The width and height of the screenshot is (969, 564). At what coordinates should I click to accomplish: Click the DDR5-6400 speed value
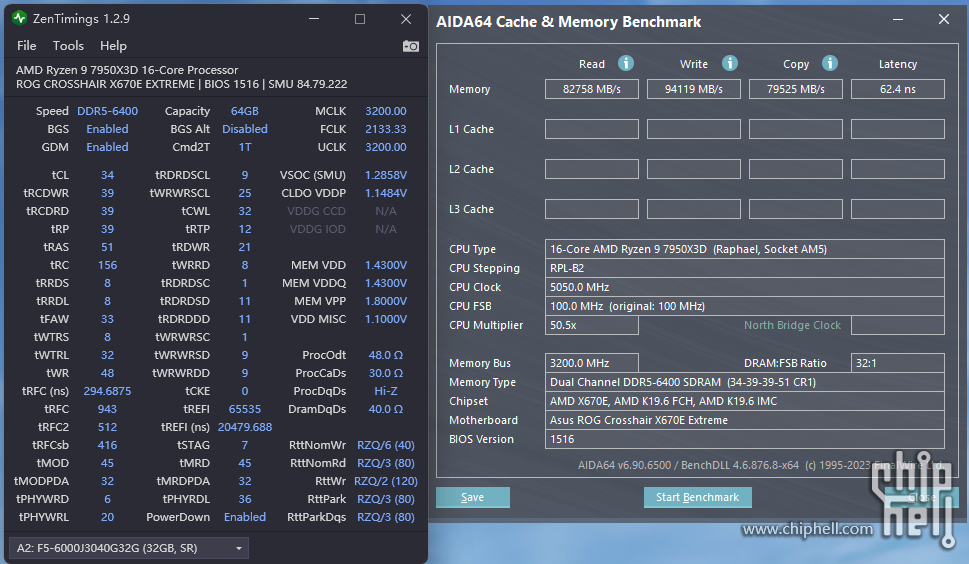point(108,111)
